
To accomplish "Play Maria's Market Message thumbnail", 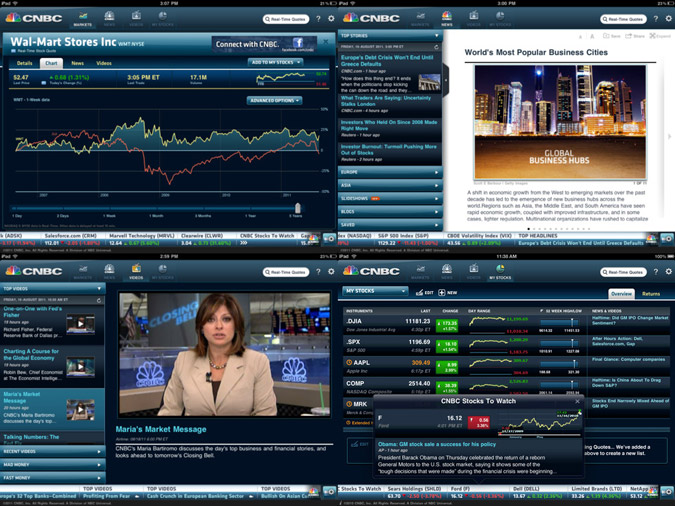I will pyautogui.click(x=81, y=410).
